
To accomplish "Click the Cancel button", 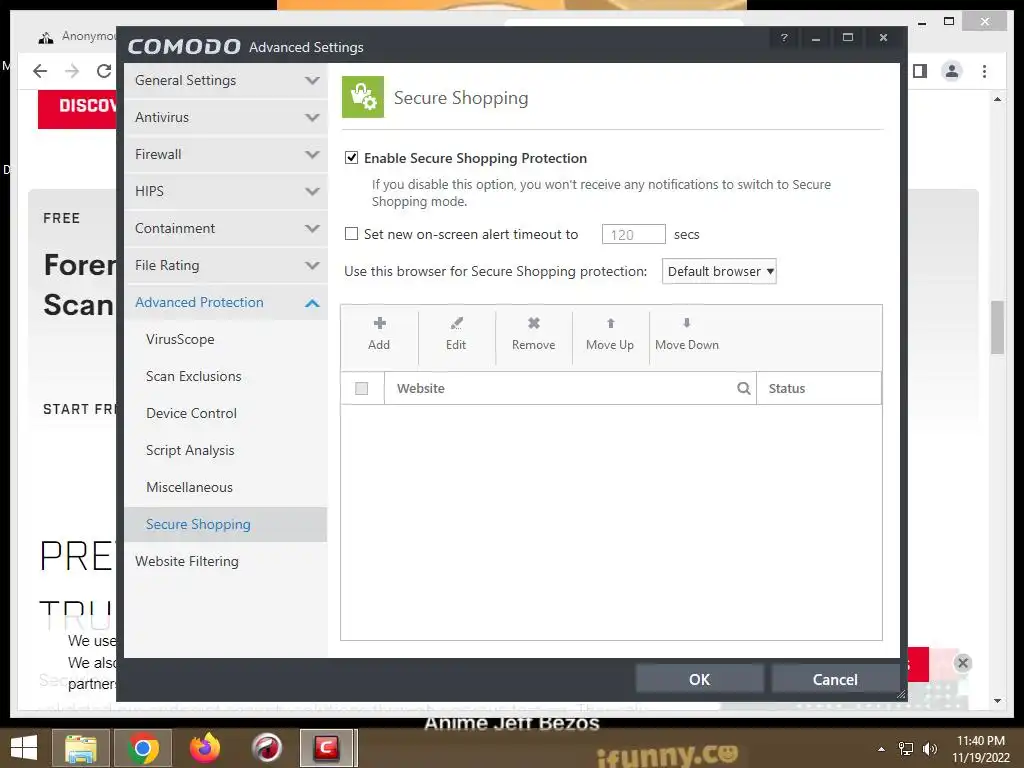I will point(835,679).
